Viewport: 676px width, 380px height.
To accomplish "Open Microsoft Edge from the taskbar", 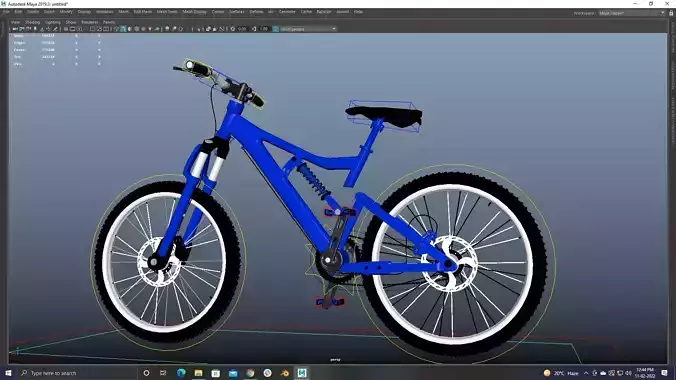I will click(x=181, y=373).
